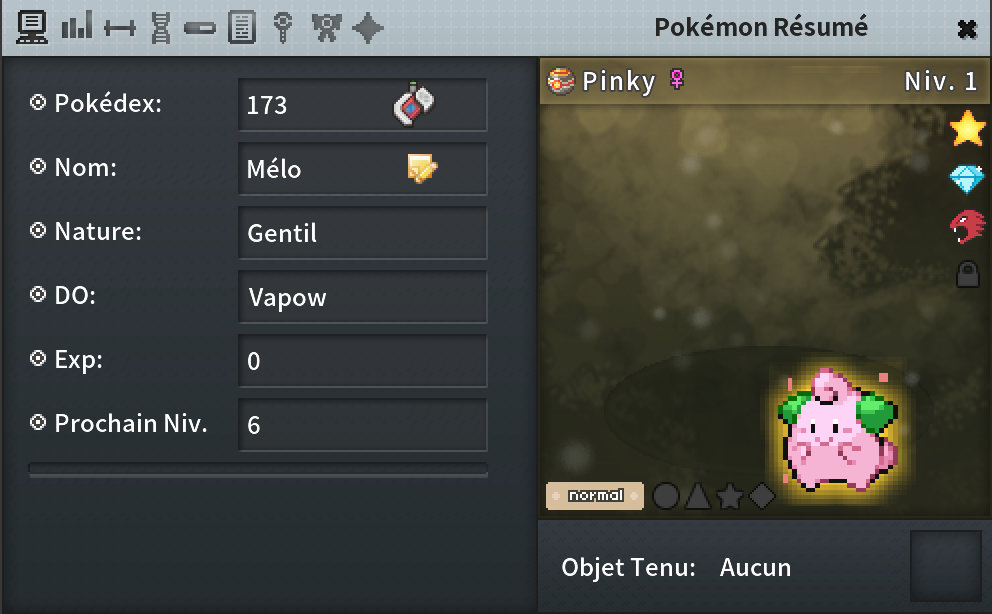Click the normal type badge
Viewport: 992px width, 614px height.
tap(595, 496)
